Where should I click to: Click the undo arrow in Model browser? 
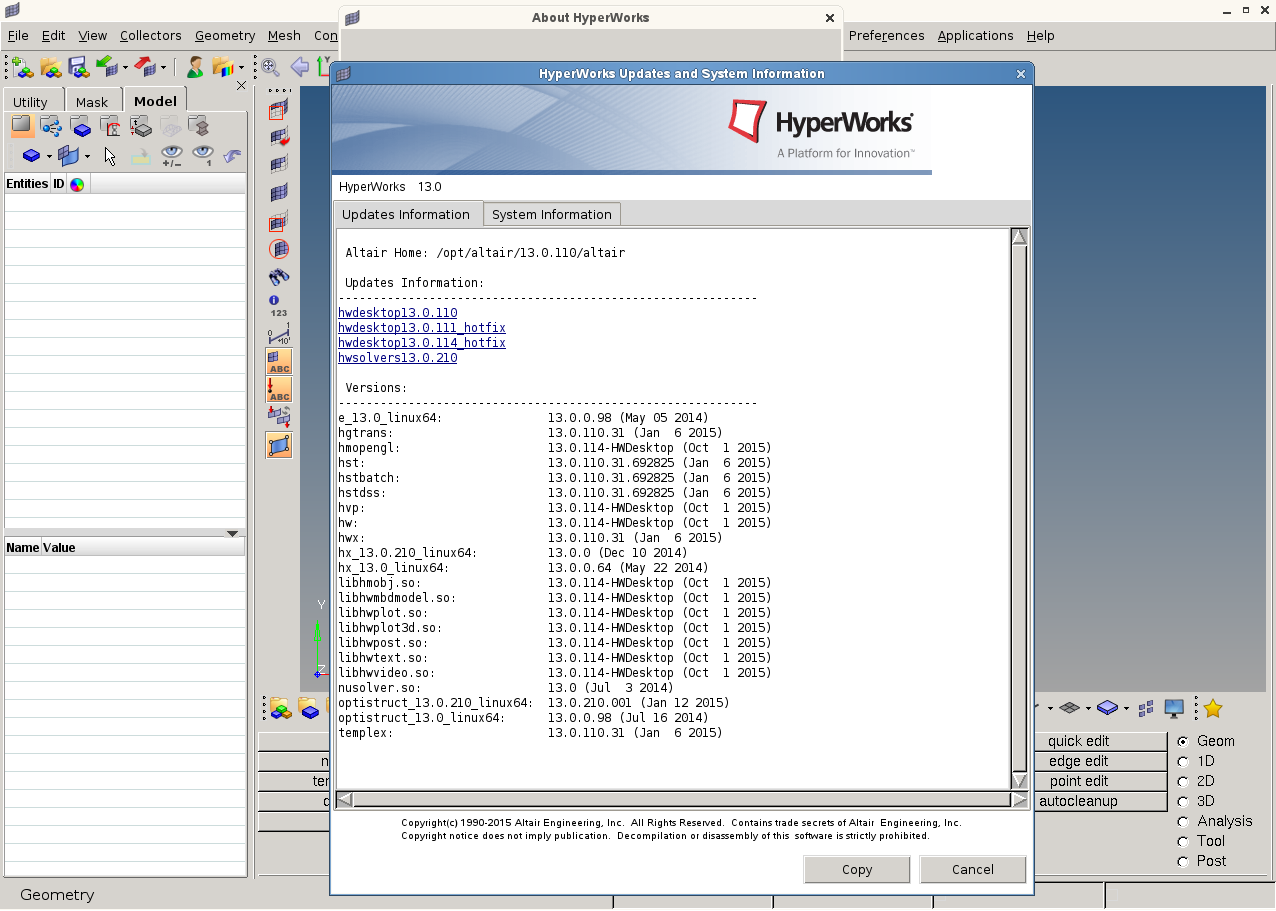click(x=232, y=156)
